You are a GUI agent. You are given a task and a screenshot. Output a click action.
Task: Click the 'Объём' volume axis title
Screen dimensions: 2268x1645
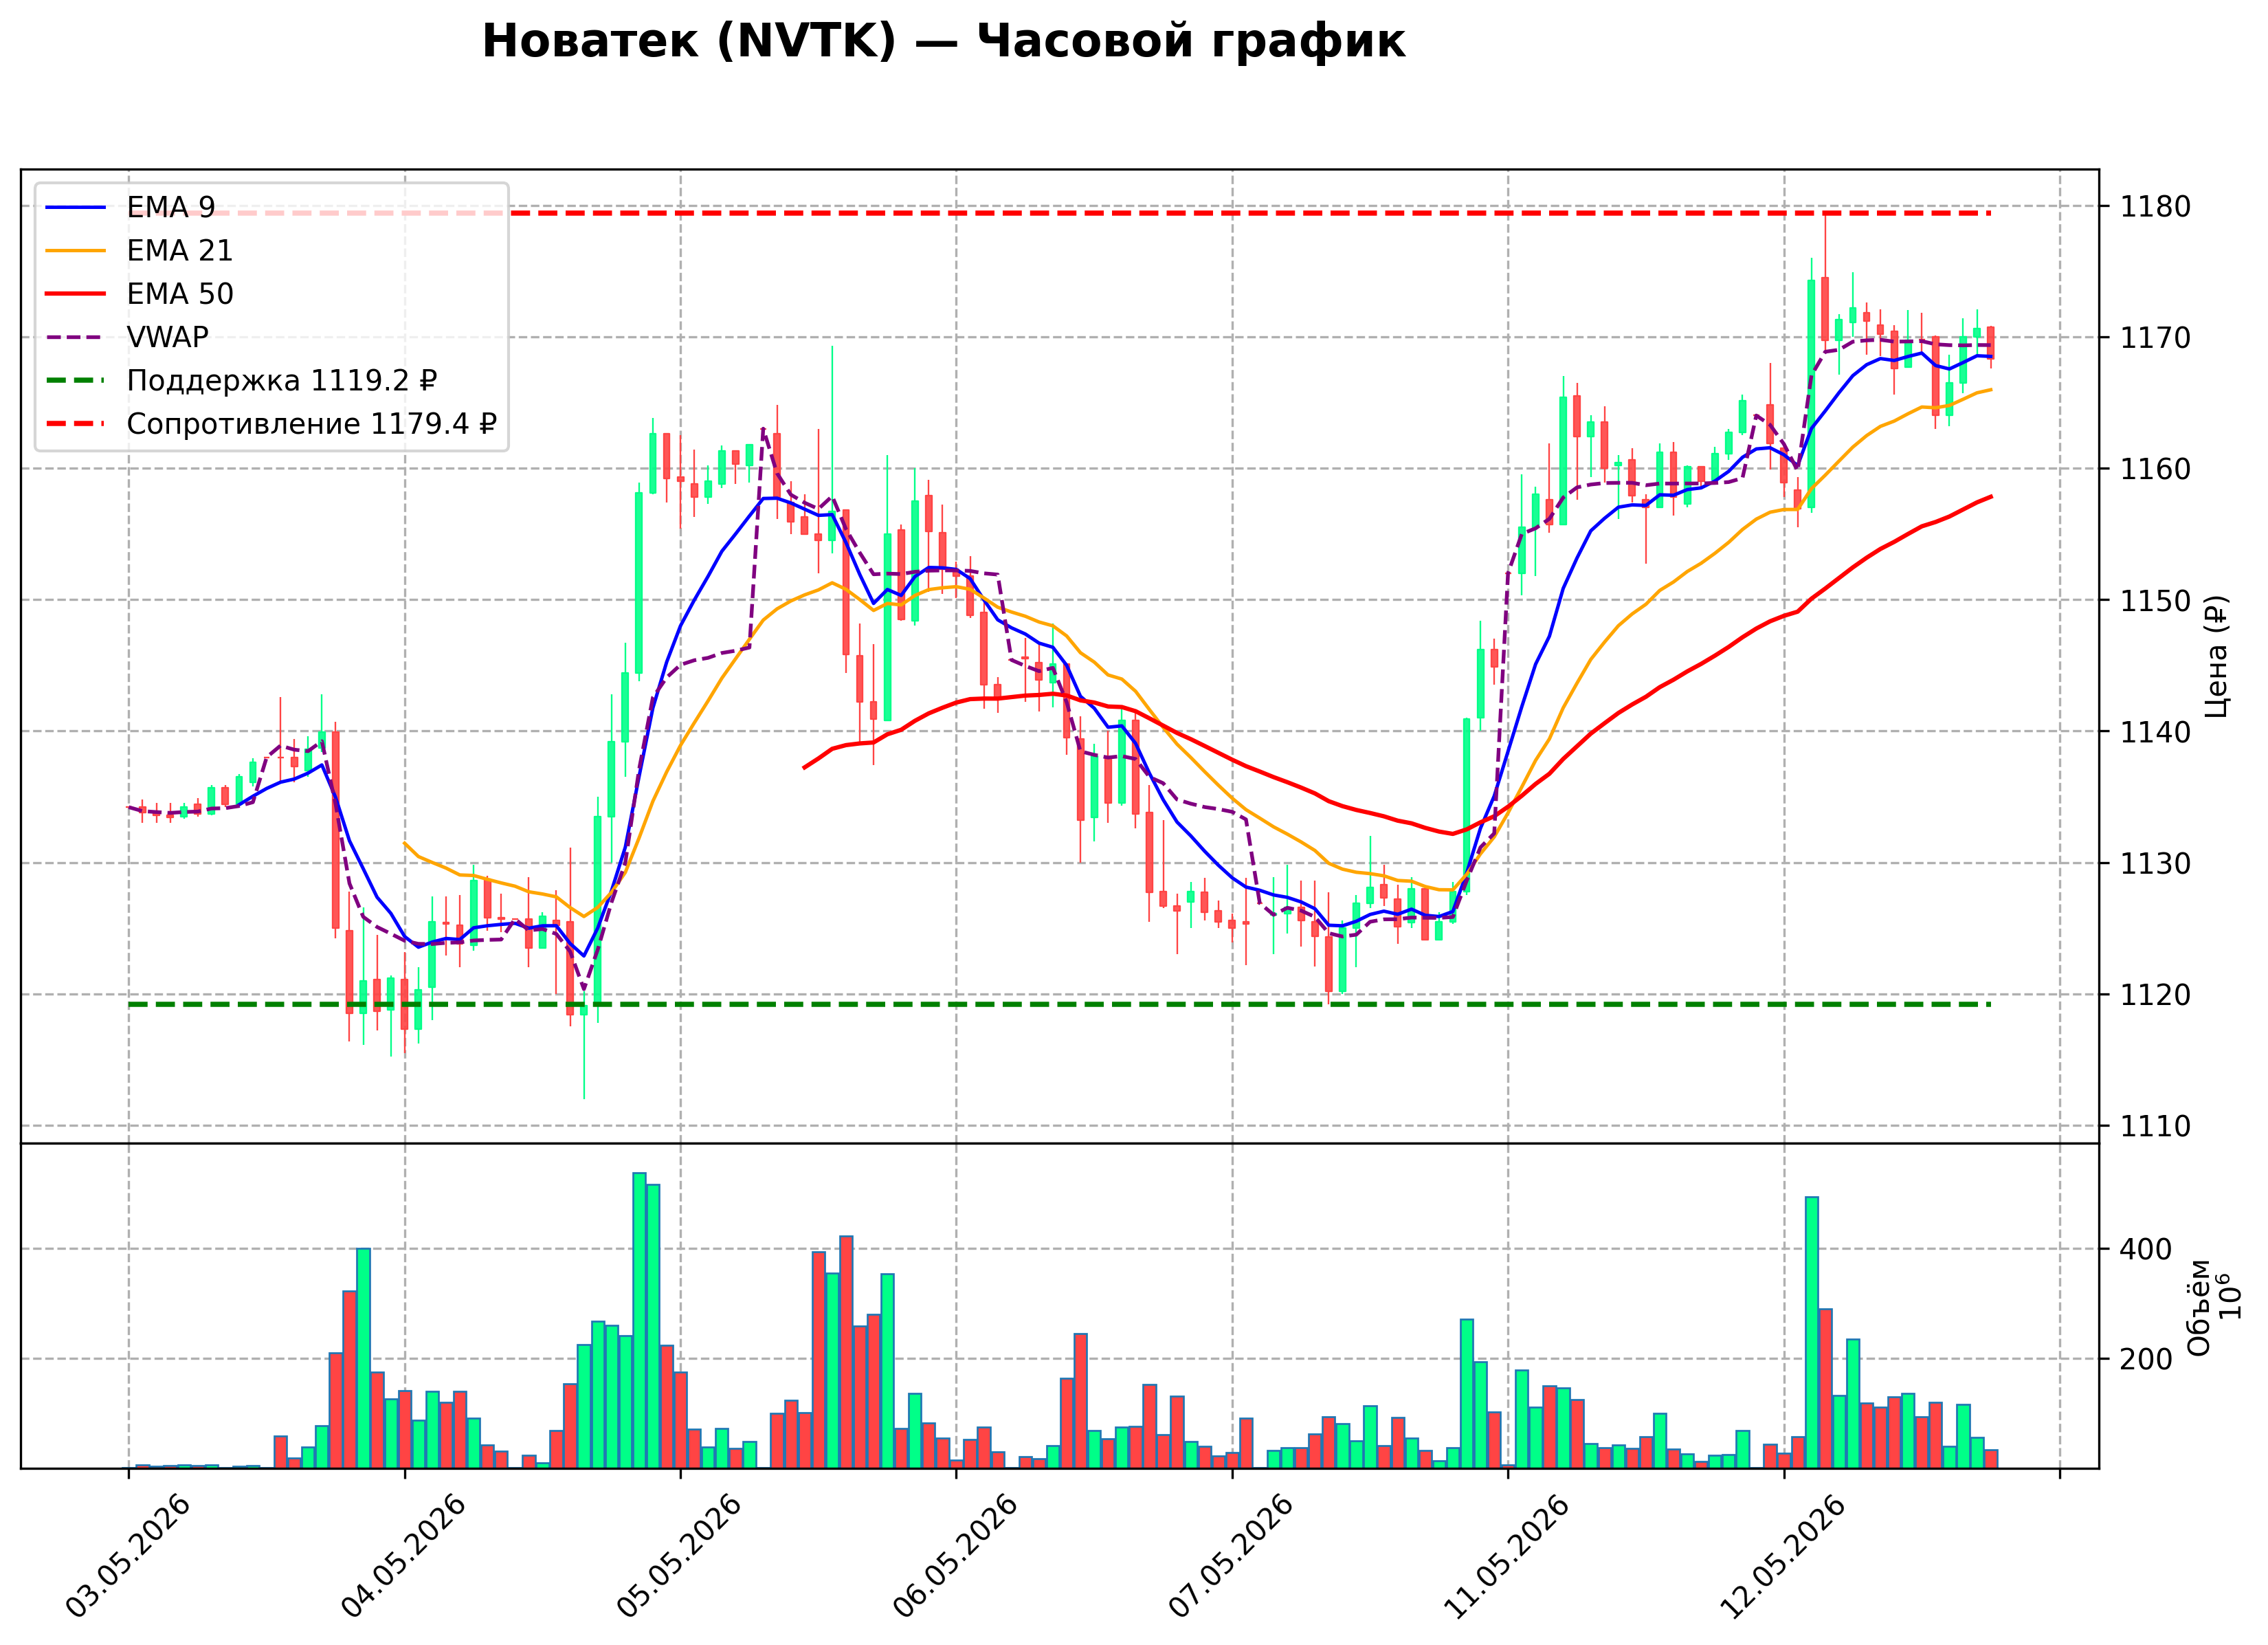2199,1307
